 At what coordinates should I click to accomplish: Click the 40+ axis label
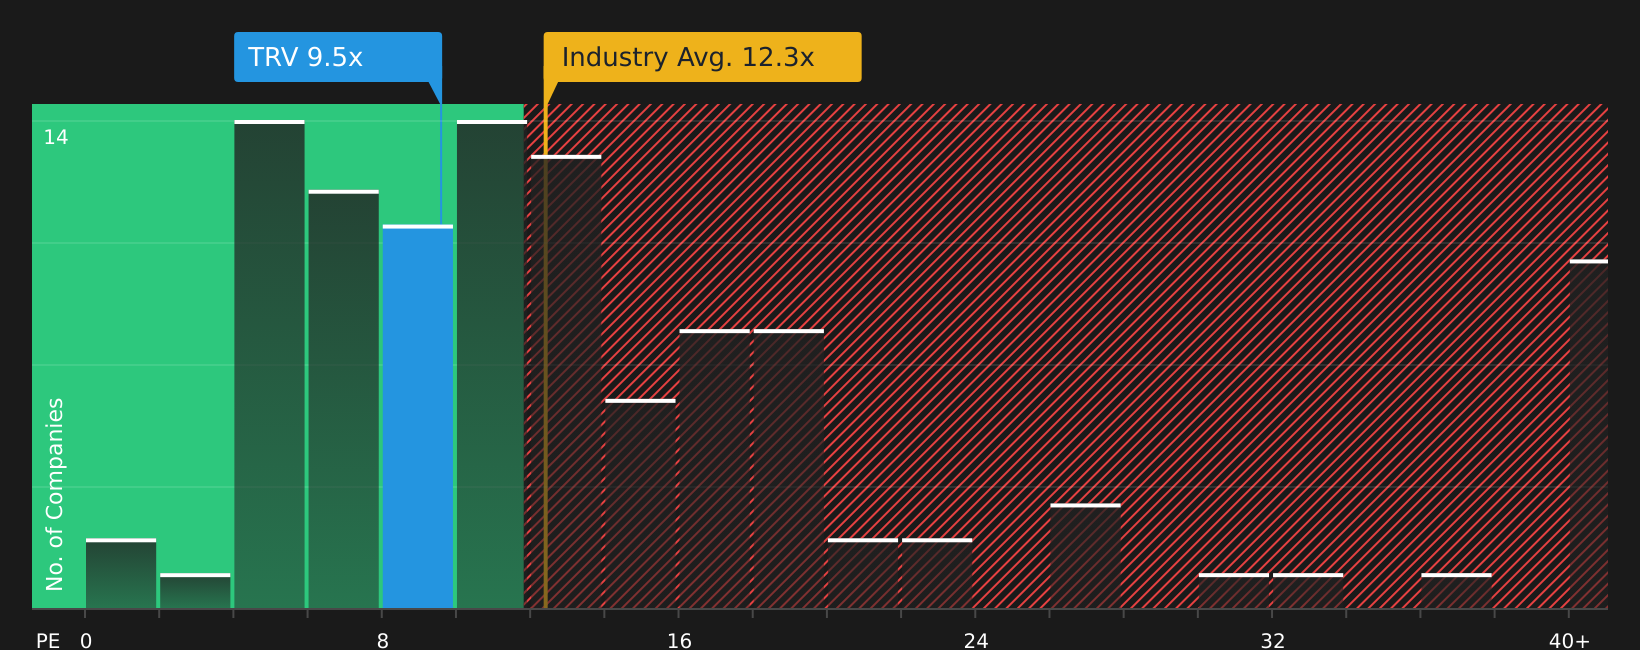(1569, 641)
